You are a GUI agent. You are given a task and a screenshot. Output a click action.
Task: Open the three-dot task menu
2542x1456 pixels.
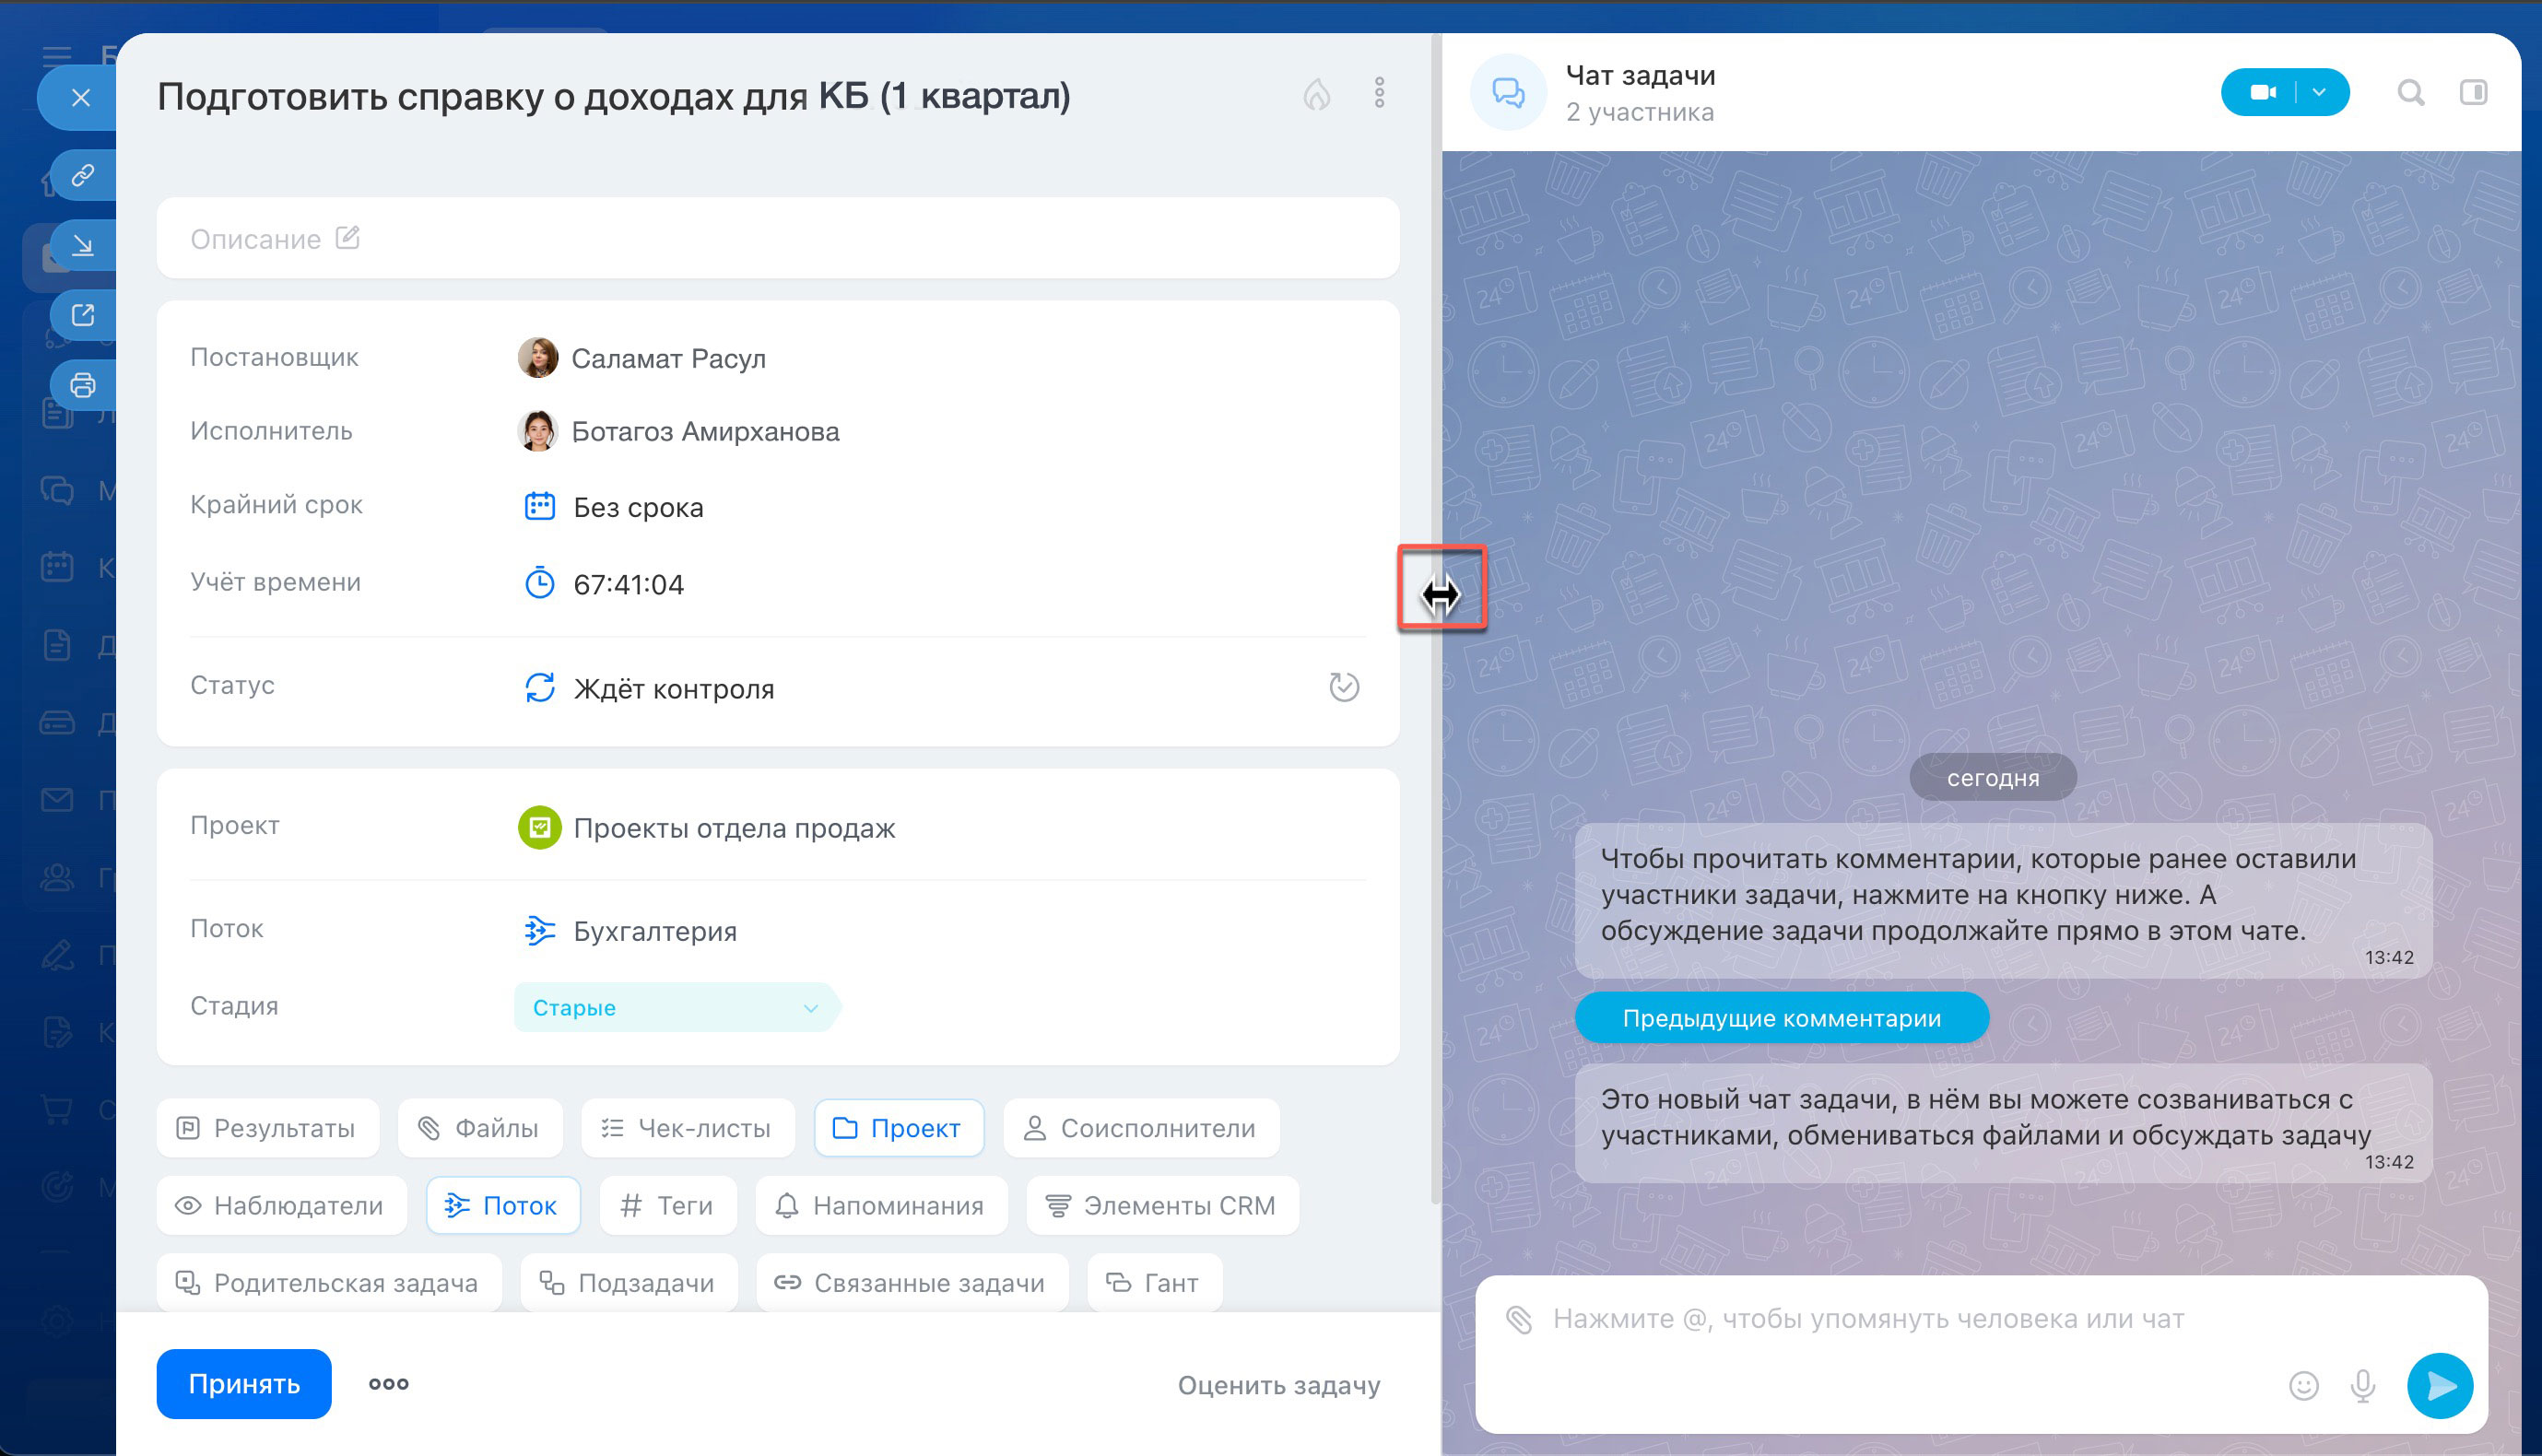(x=1379, y=93)
